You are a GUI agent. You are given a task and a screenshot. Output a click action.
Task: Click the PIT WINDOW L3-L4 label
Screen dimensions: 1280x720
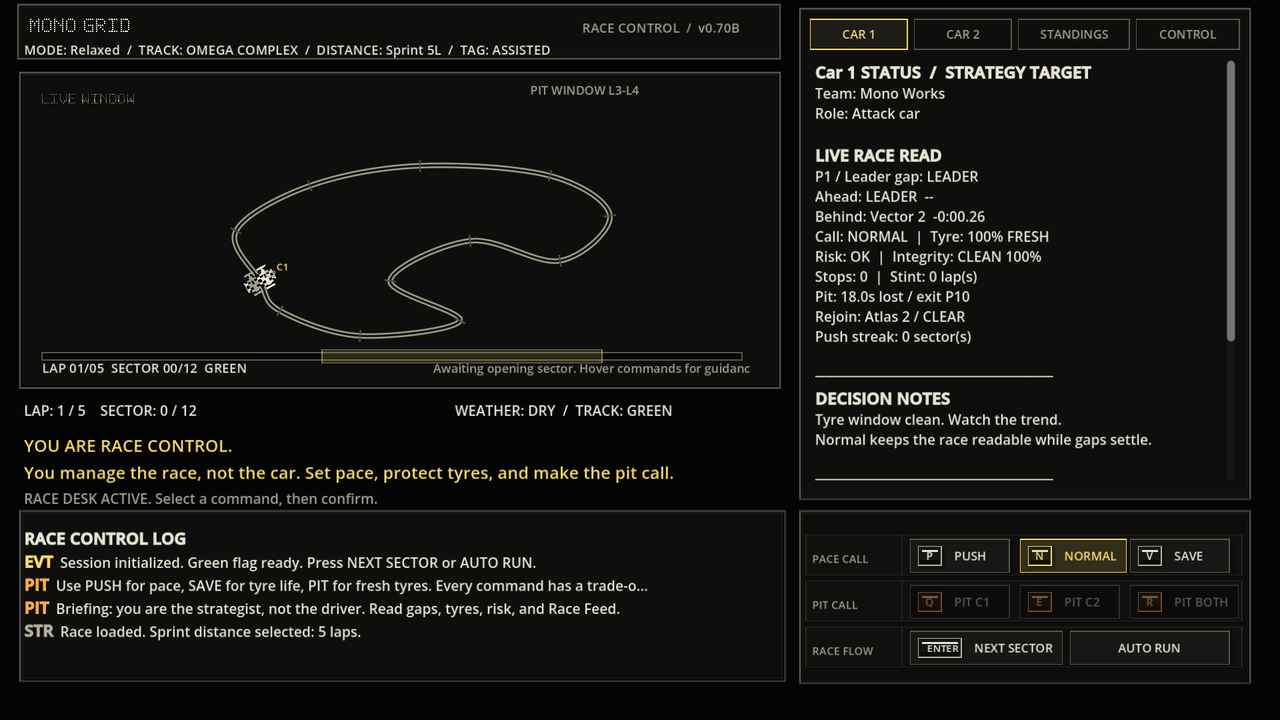click(584, 91)
